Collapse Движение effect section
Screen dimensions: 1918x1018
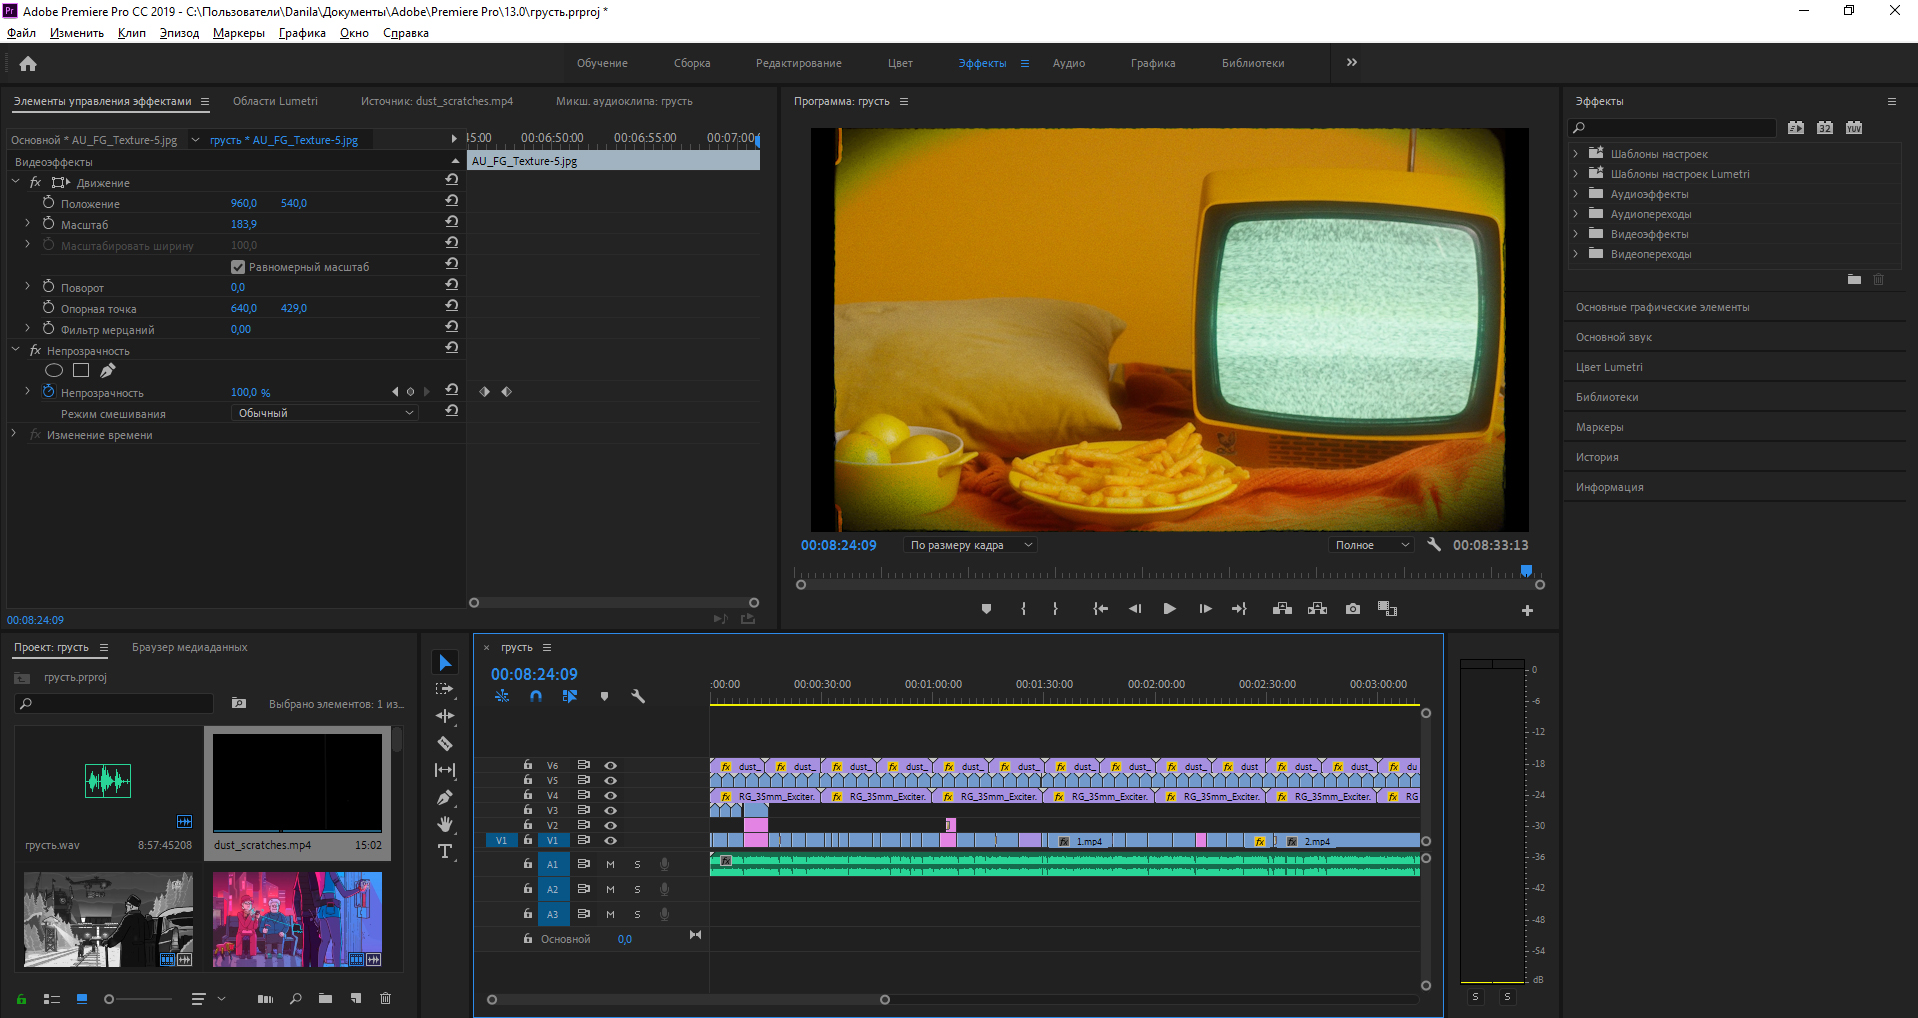click(16, 182)
